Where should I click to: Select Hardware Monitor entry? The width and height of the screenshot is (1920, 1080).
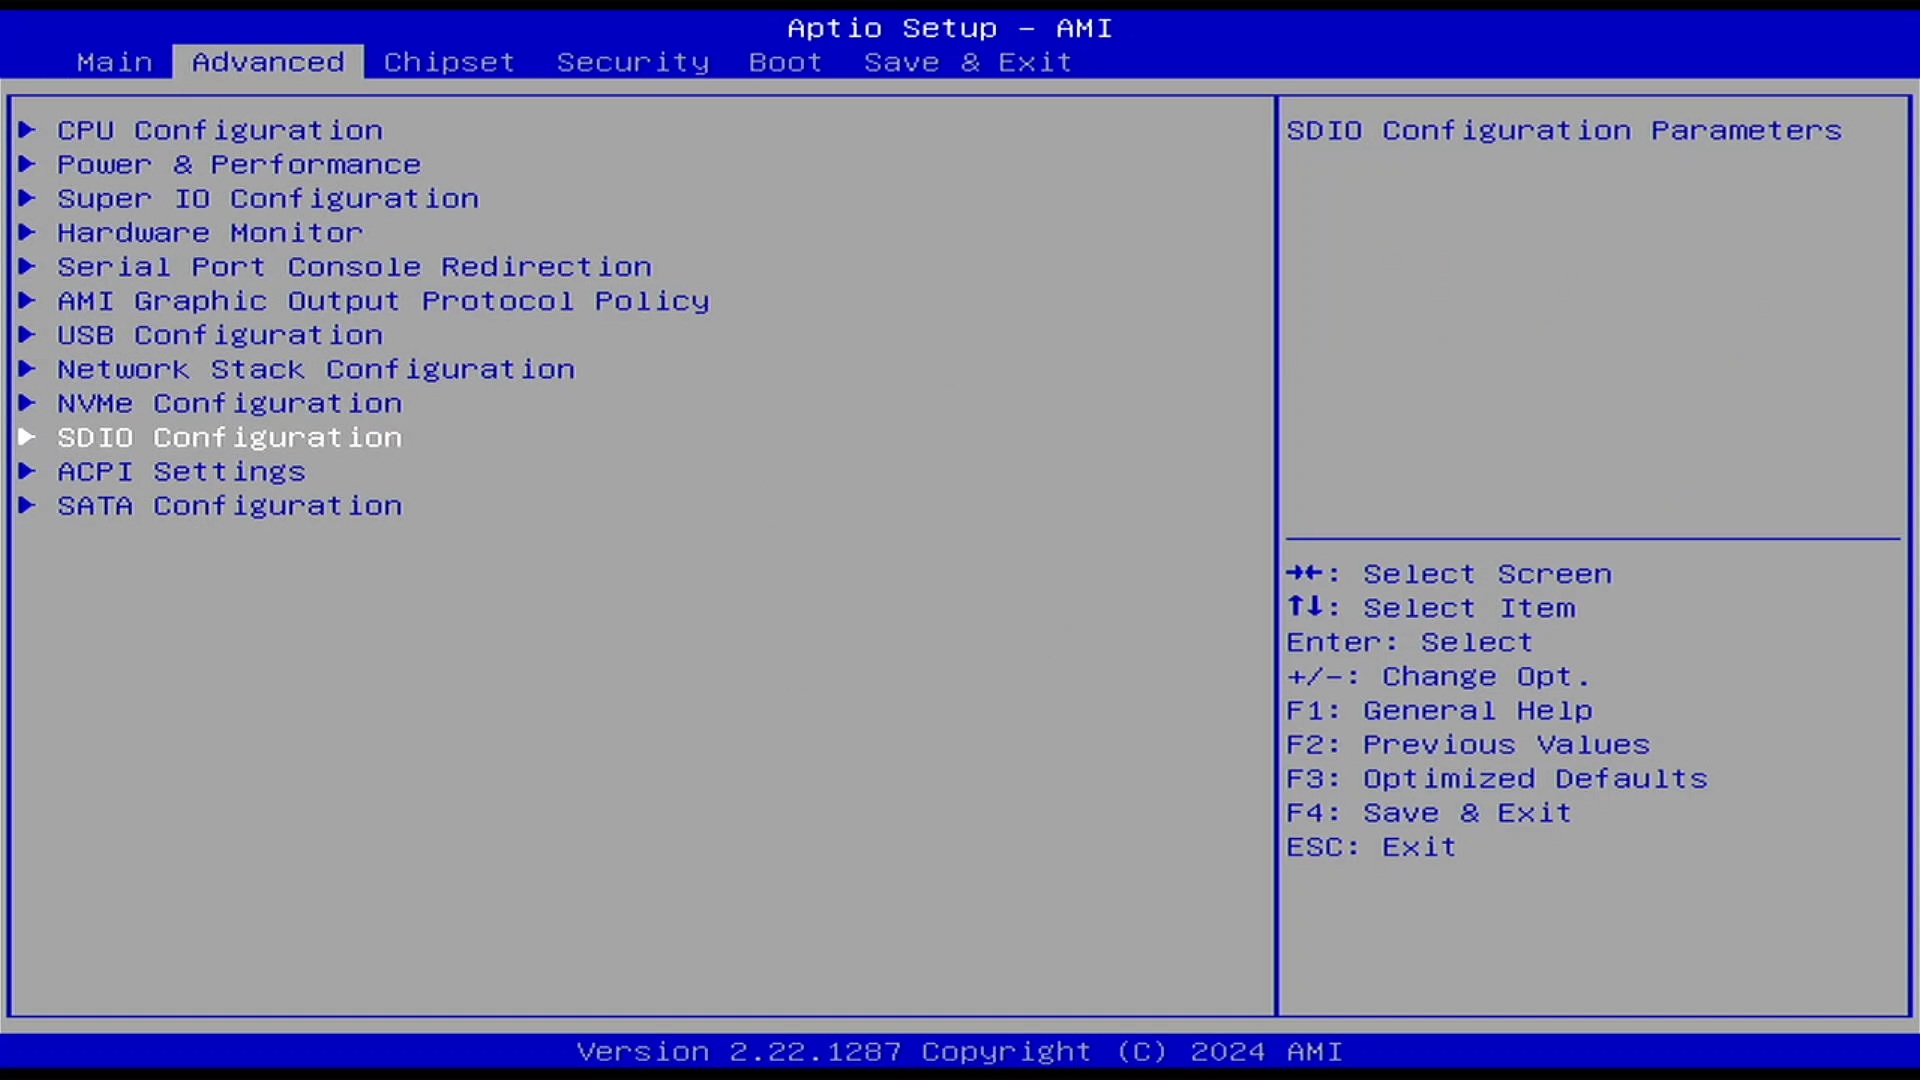coord(210,232)
